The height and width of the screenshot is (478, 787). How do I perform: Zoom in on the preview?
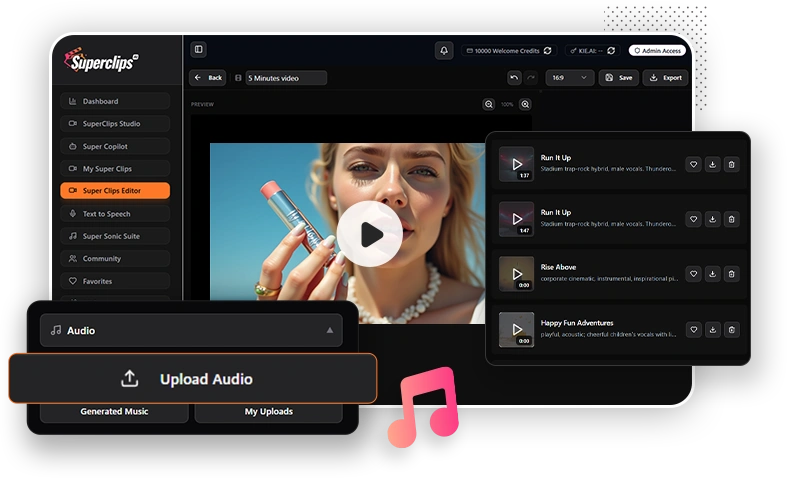[525, 104]
